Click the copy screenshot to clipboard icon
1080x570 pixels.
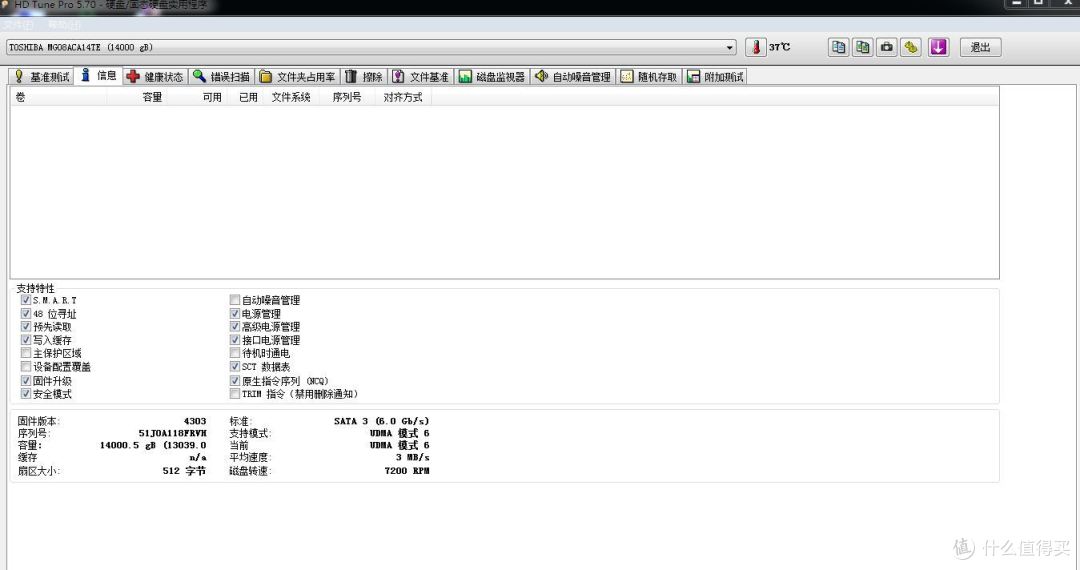[862, 47]
